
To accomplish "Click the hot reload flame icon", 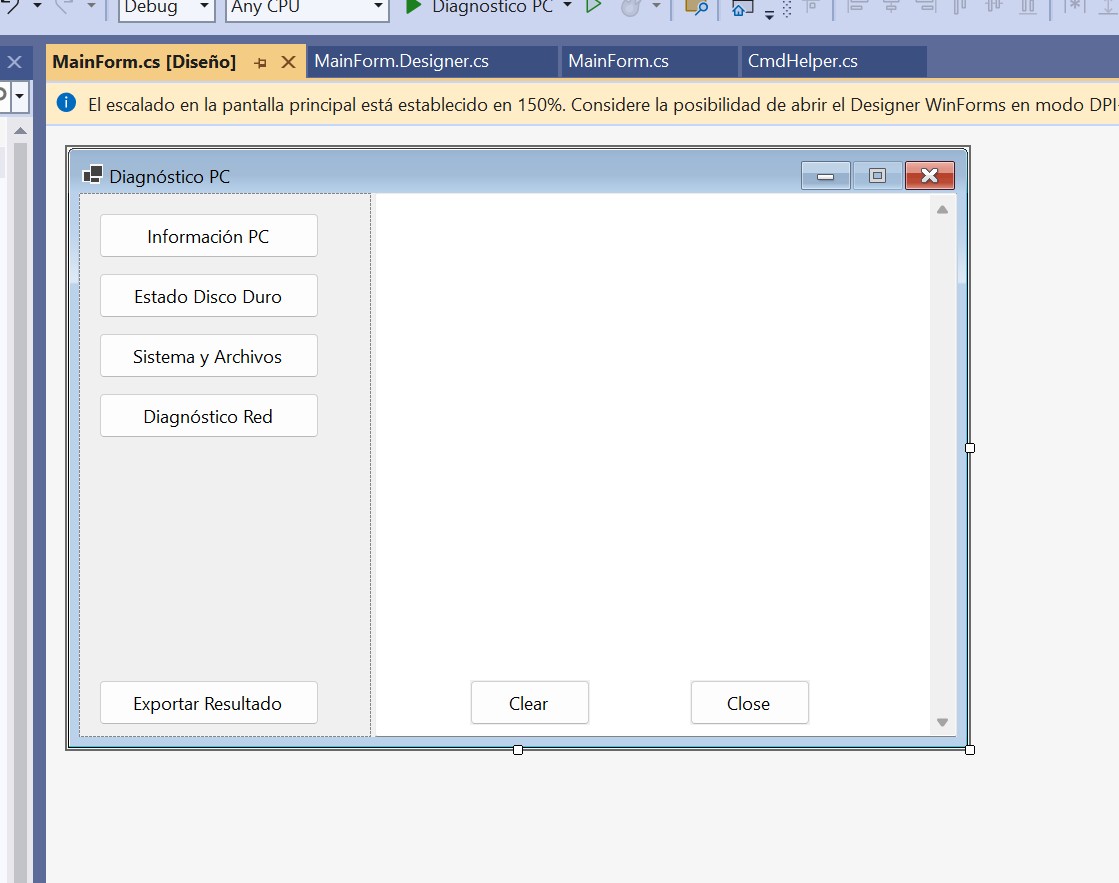I will [630, 8].
